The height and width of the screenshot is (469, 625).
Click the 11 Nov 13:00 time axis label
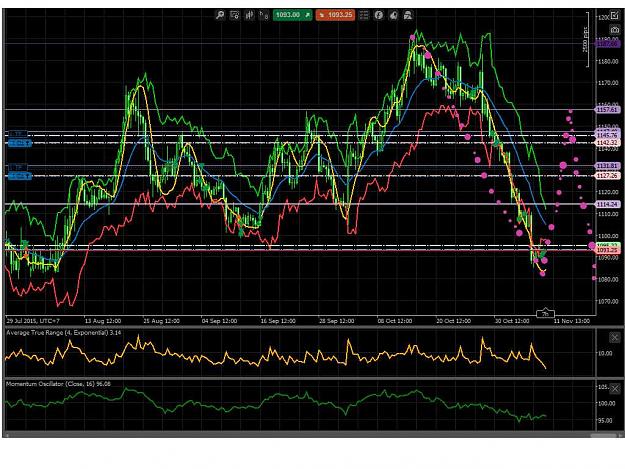click(x=572, y=321)
